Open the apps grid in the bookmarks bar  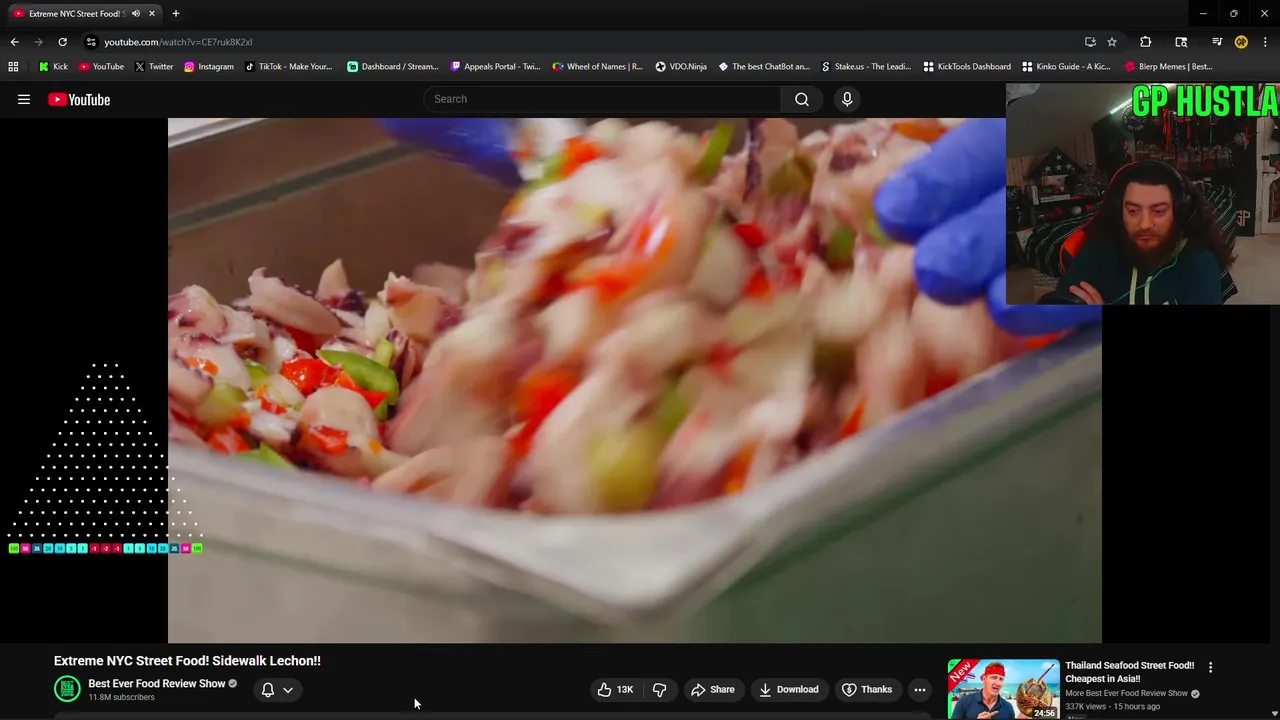click(13, 67)
